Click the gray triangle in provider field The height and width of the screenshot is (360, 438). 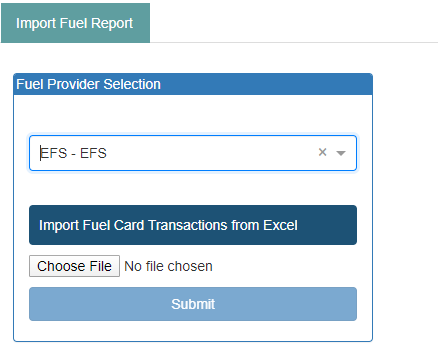click(x=341, y=153)
